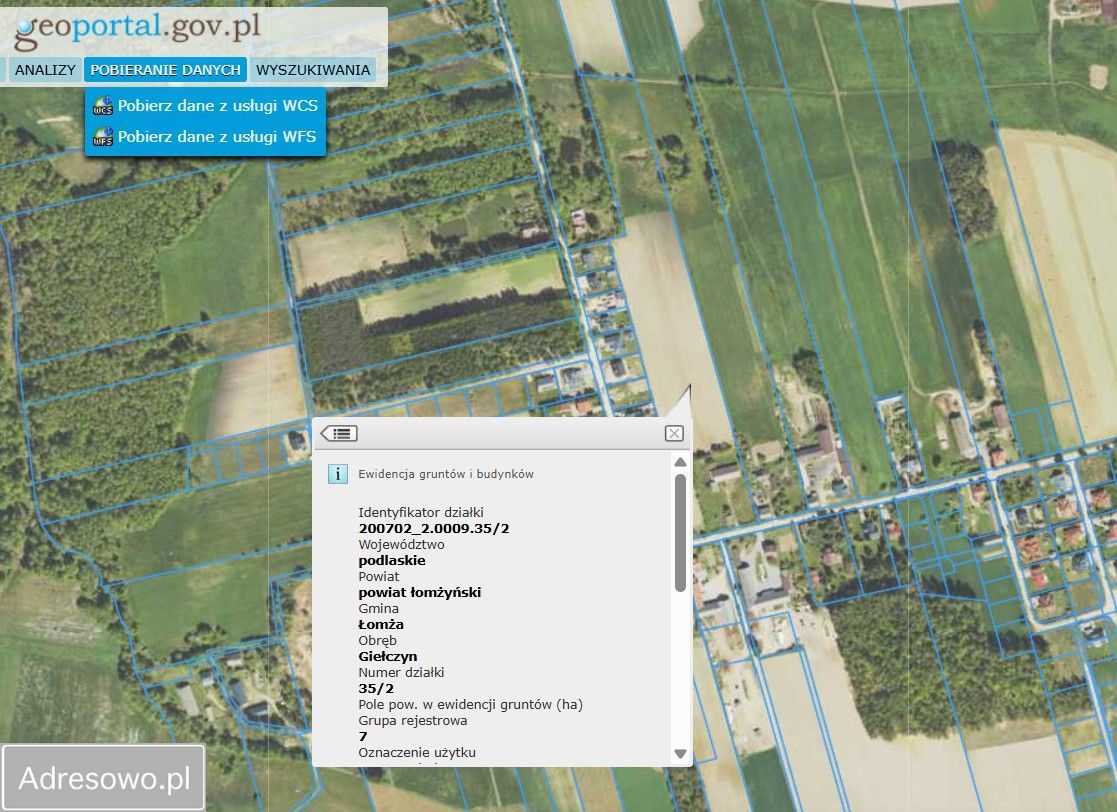
Task: Click the Adresowo.pl watermark badge
Action: [x=104, y=778]
